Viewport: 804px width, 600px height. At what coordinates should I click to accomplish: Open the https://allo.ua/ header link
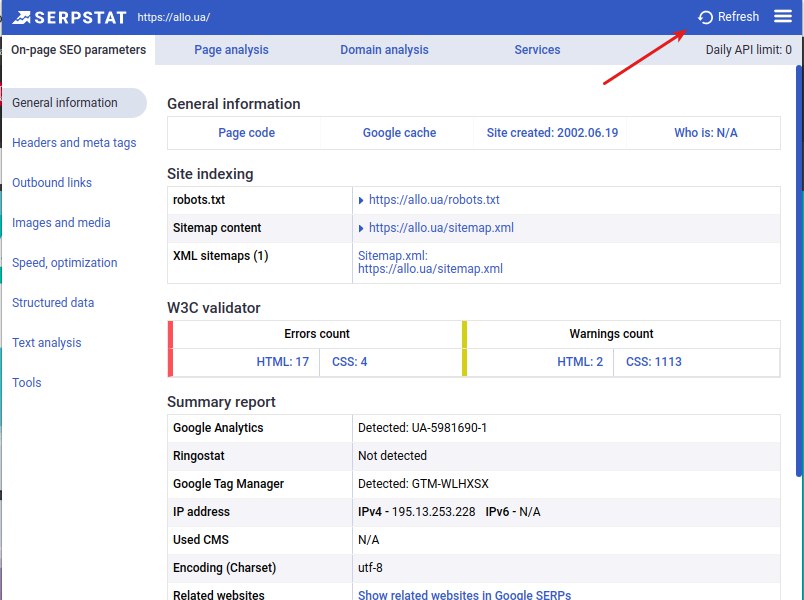[173, 17]
